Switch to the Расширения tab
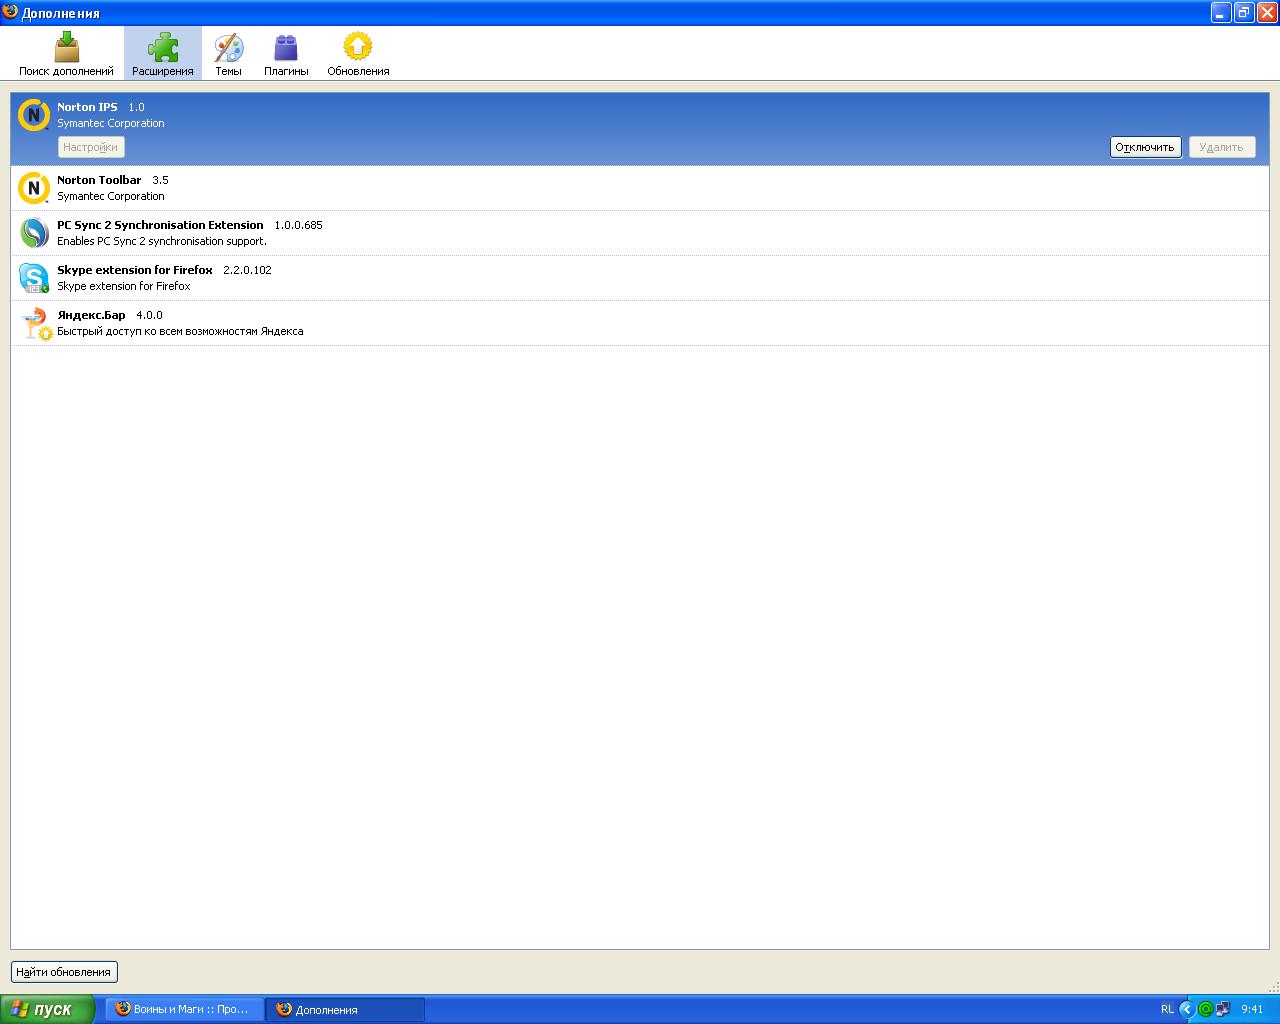Viewport: 1280px width, 1024px height. tap(162, 54)
